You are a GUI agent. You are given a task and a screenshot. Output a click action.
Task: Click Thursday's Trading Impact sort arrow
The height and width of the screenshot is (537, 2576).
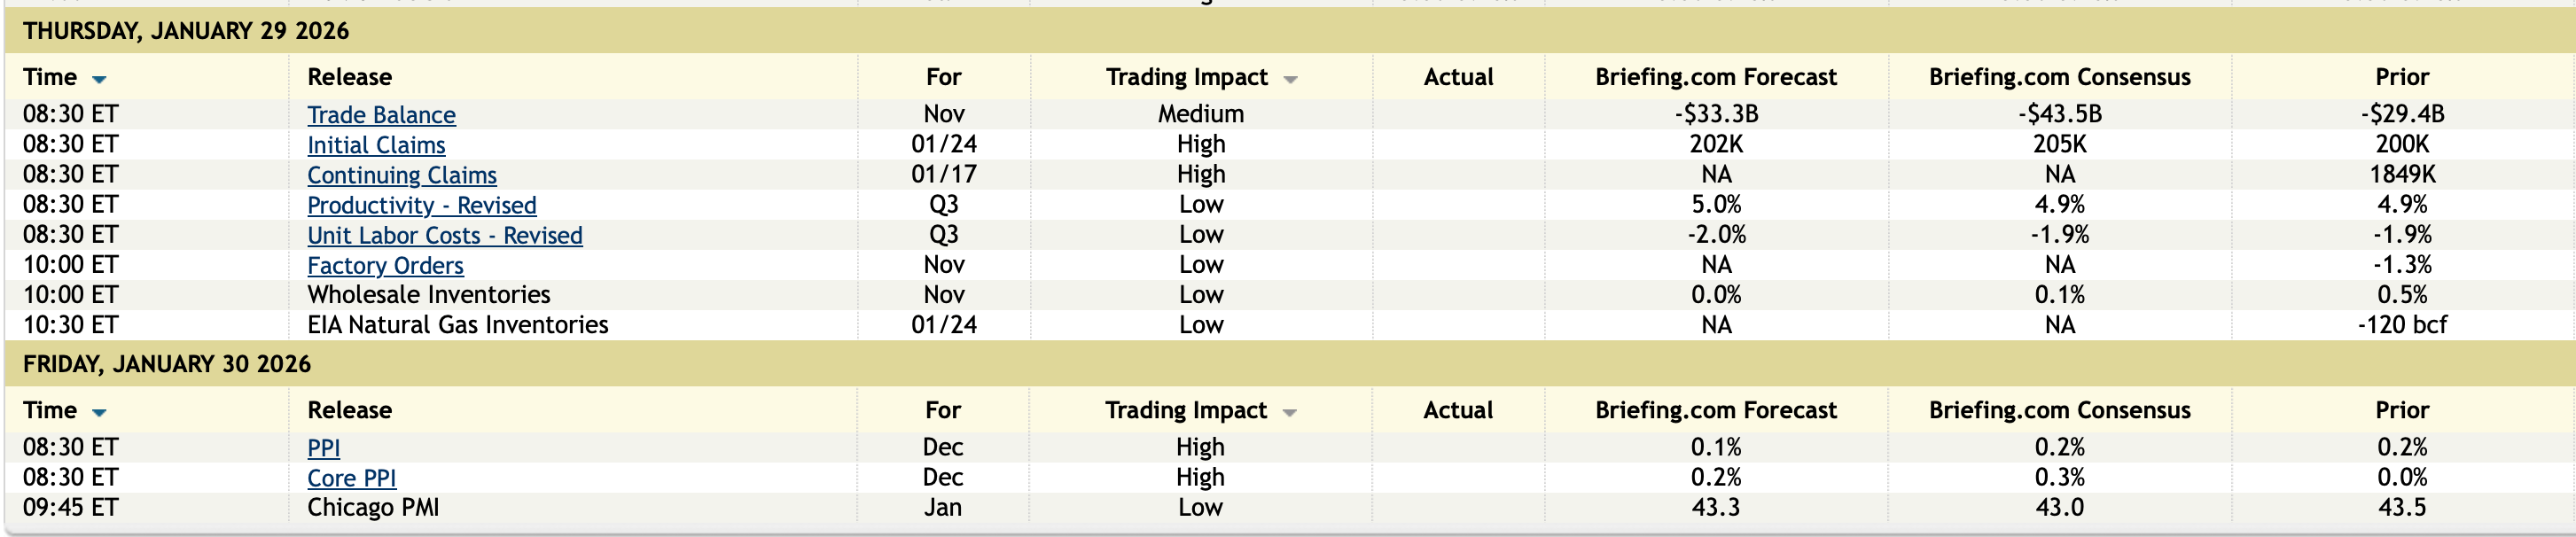tap(1290, 79)
